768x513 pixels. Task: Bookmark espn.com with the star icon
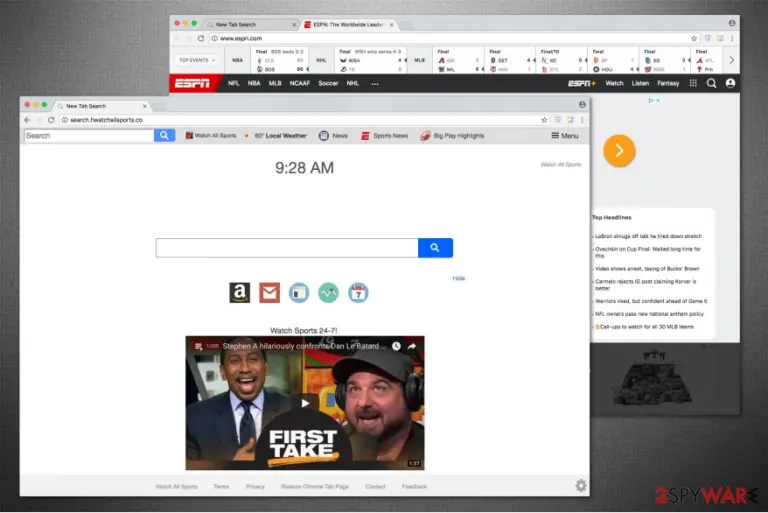click(x=694, y=38)
